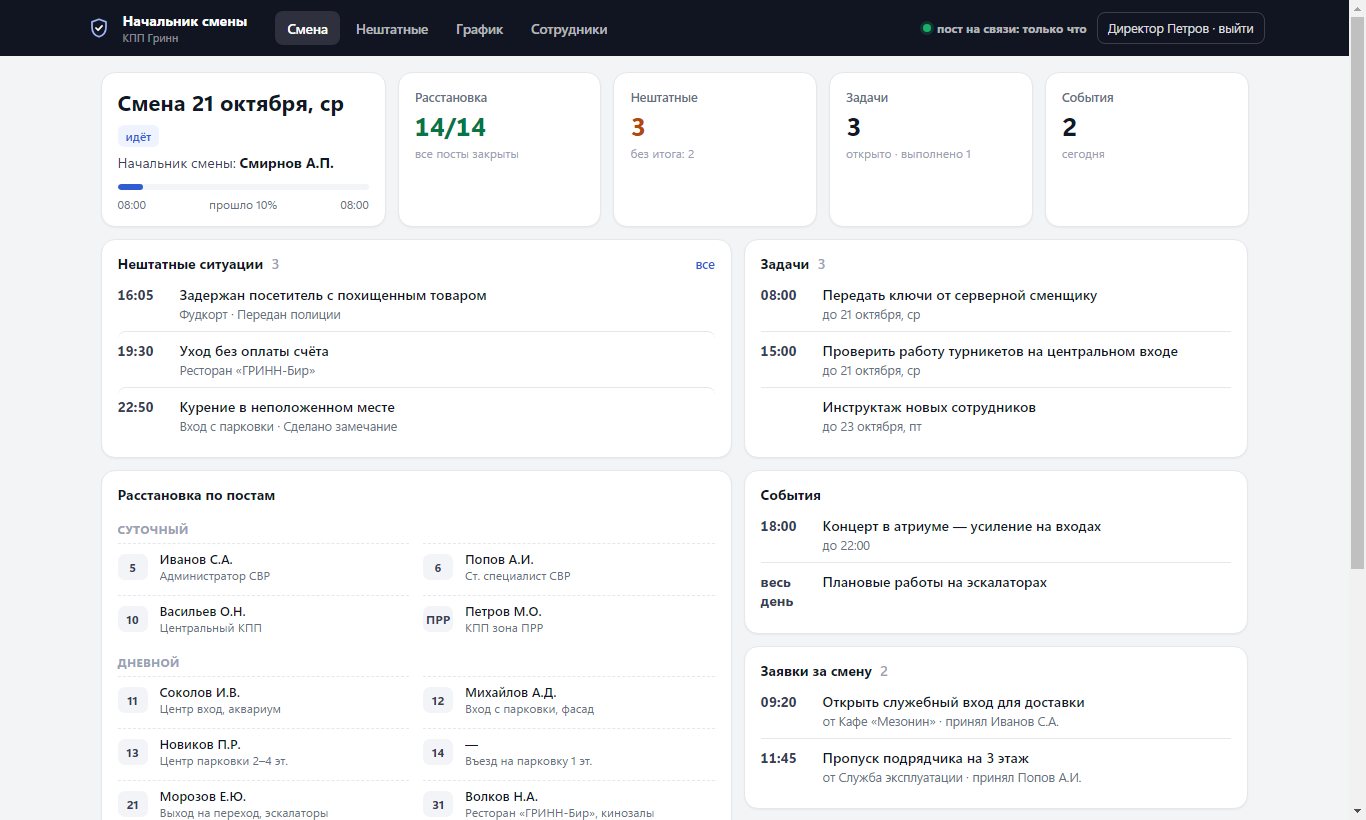The width and height of the screenshot is (1366, 820).
Task: Select task 'Проверить работу турникетов на центральном входе'
Action: click(x=996, y=360)
